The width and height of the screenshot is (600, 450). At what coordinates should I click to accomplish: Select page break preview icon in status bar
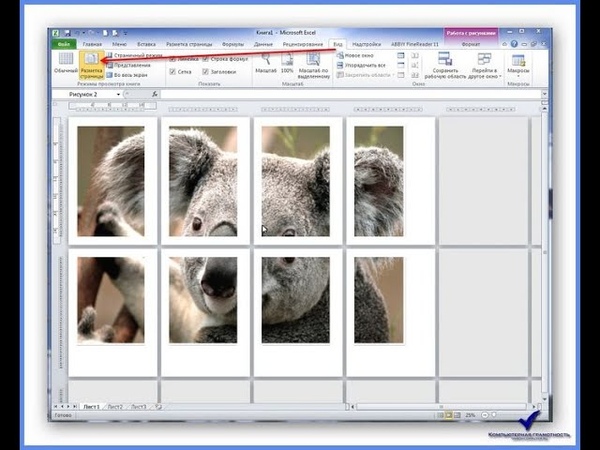click(x=457, y=415)
